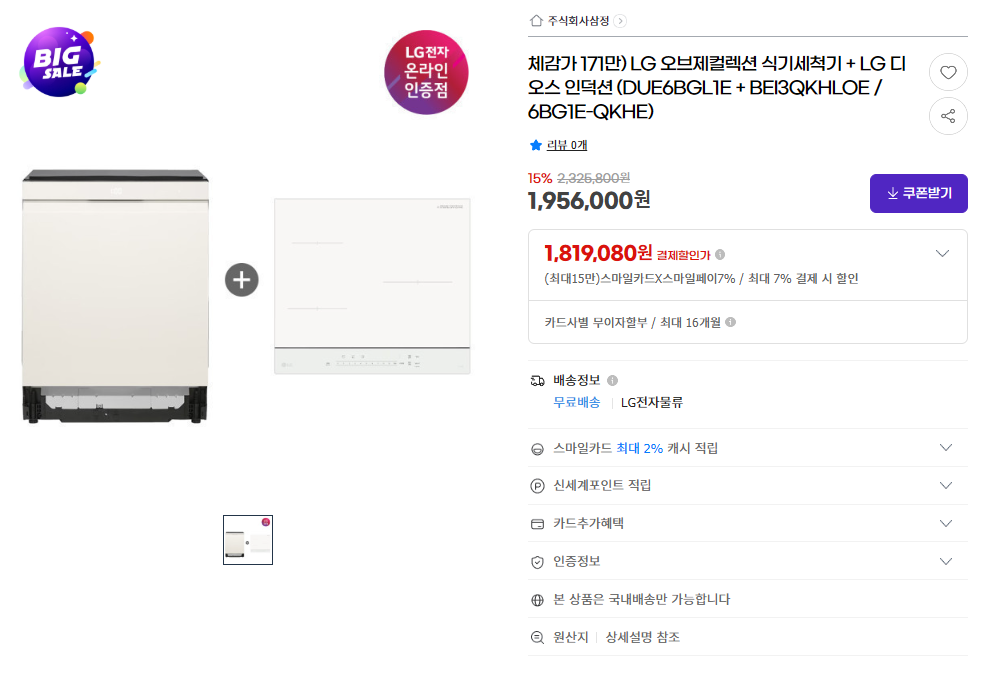Viewport: 989px width, 673px height.
Task: Expand the 카드추가혜택 section
Action: (x=946, y=523)
